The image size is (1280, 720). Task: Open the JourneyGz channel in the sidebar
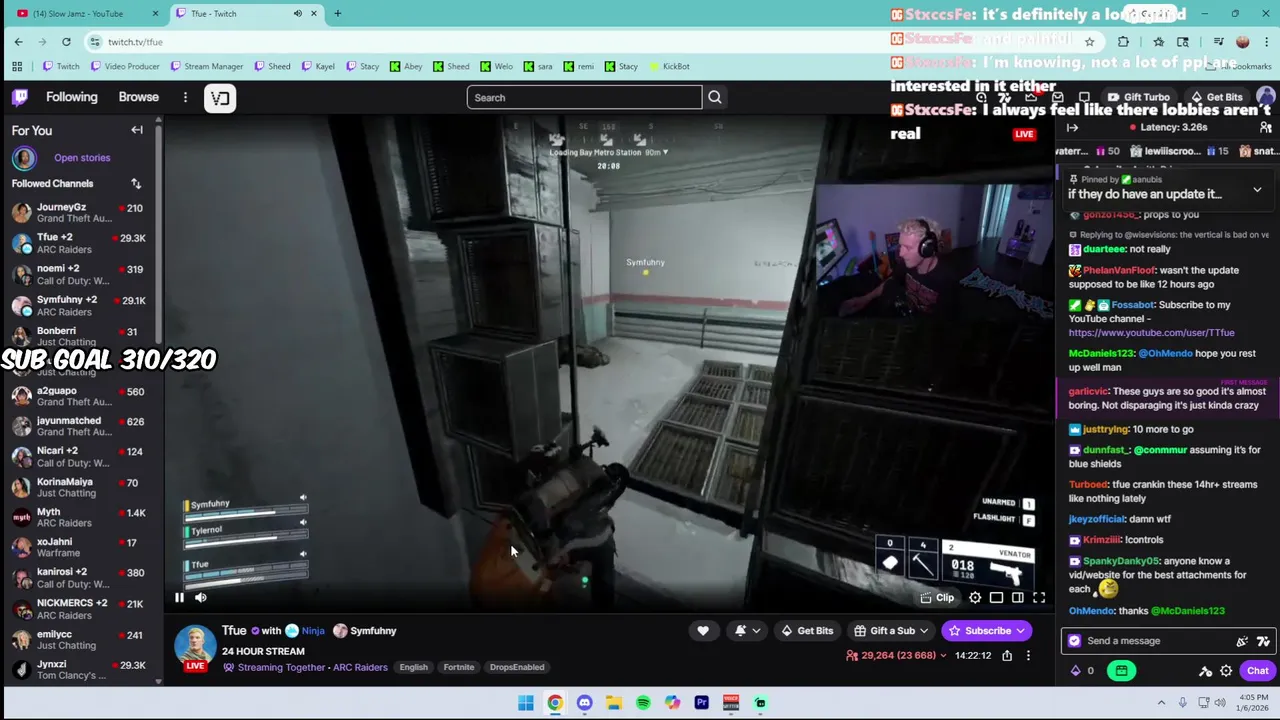tap(80, 212)
